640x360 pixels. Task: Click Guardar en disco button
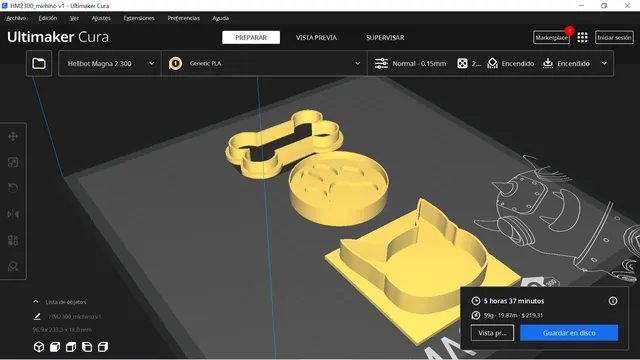click(x=569, y=333)
